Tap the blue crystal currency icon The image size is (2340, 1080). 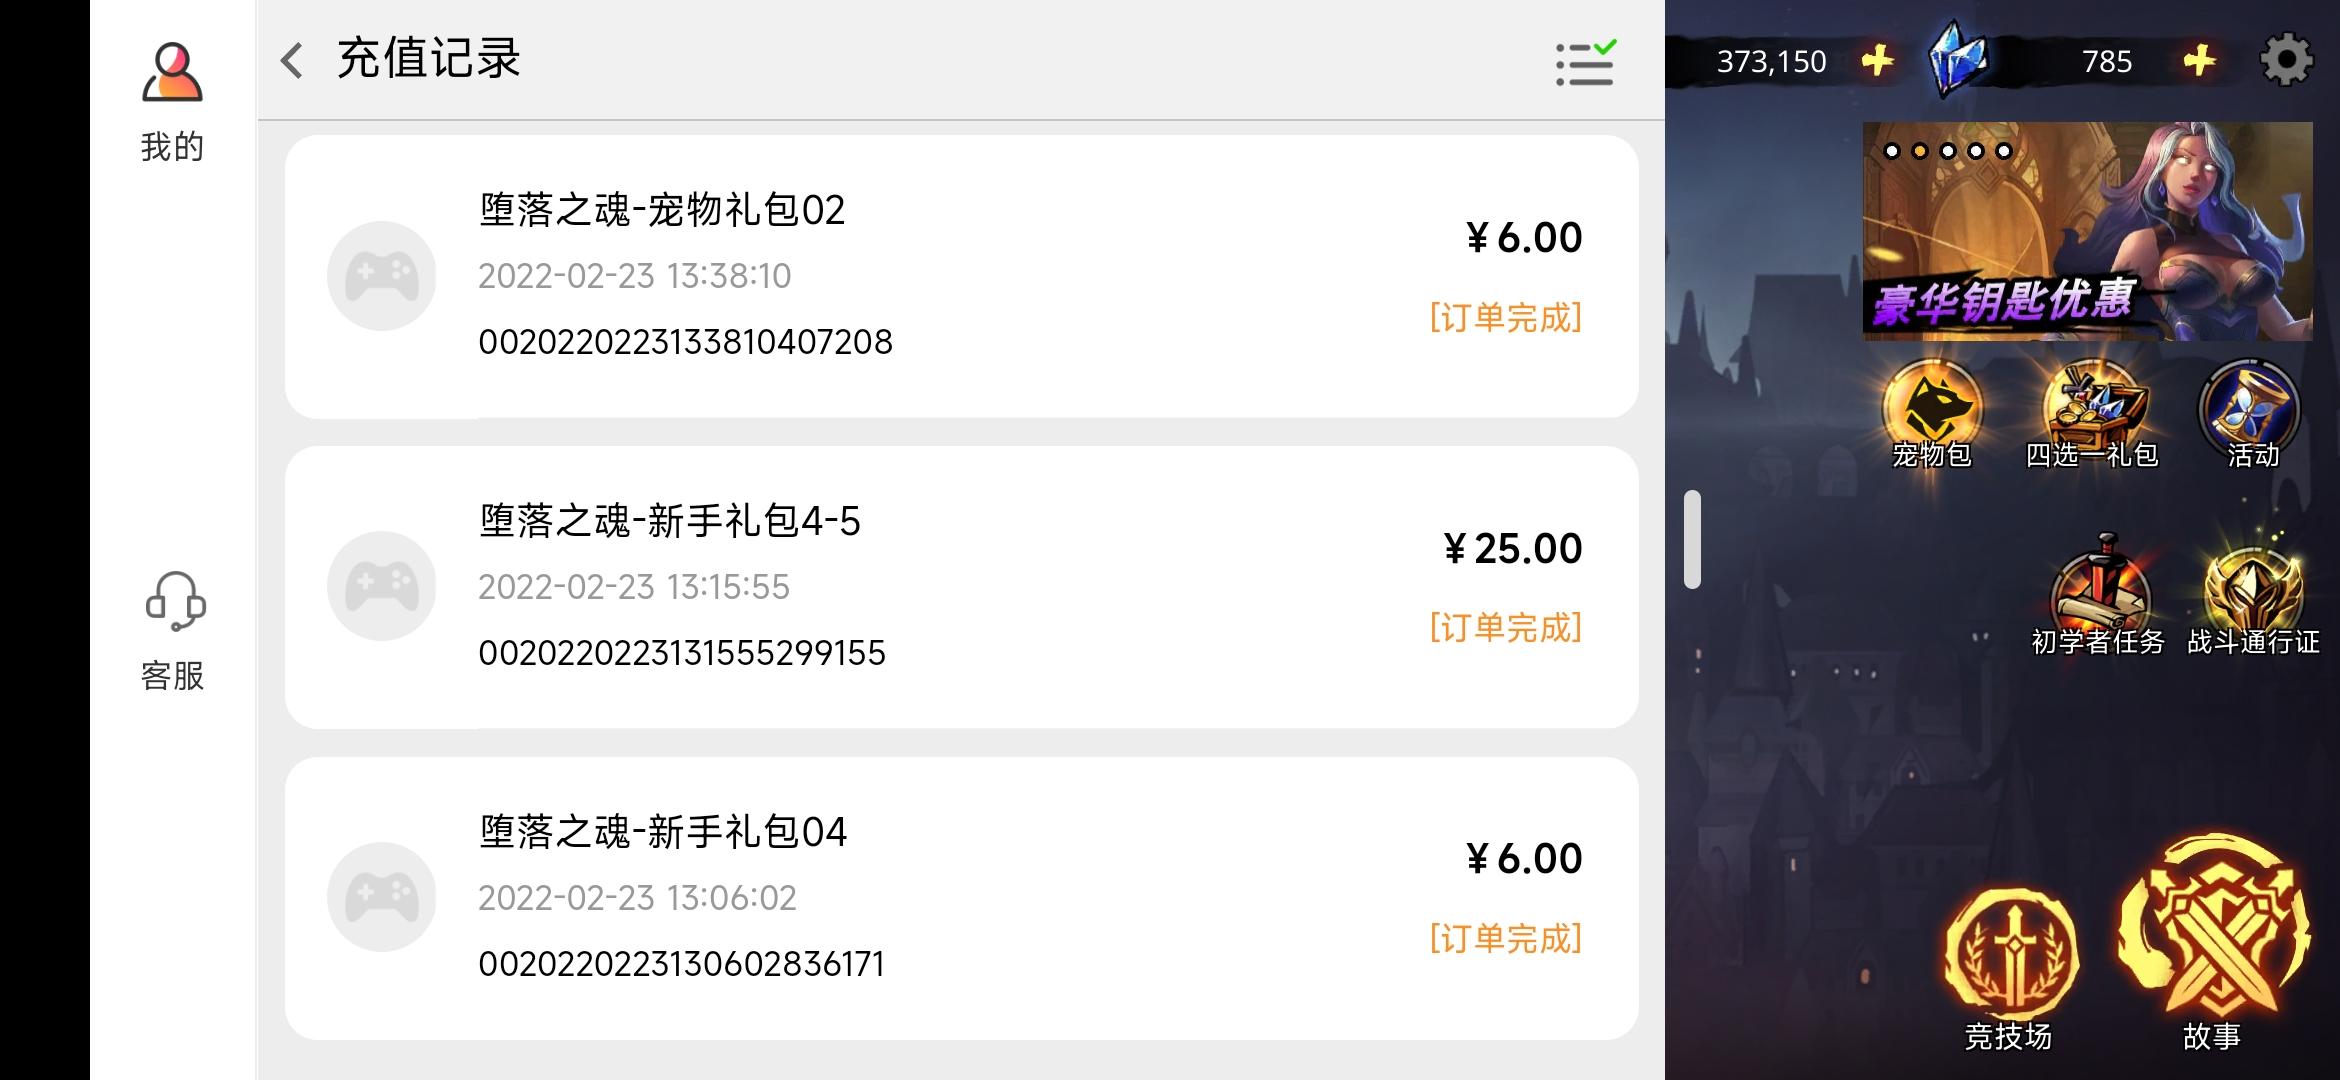click(x=1958, y=60)
